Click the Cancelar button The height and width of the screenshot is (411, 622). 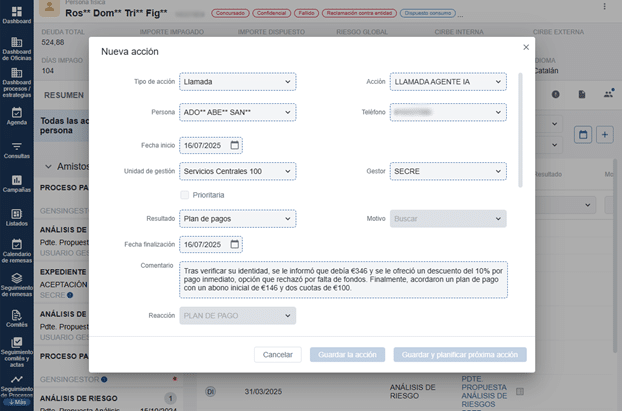[x=278, y=354]
